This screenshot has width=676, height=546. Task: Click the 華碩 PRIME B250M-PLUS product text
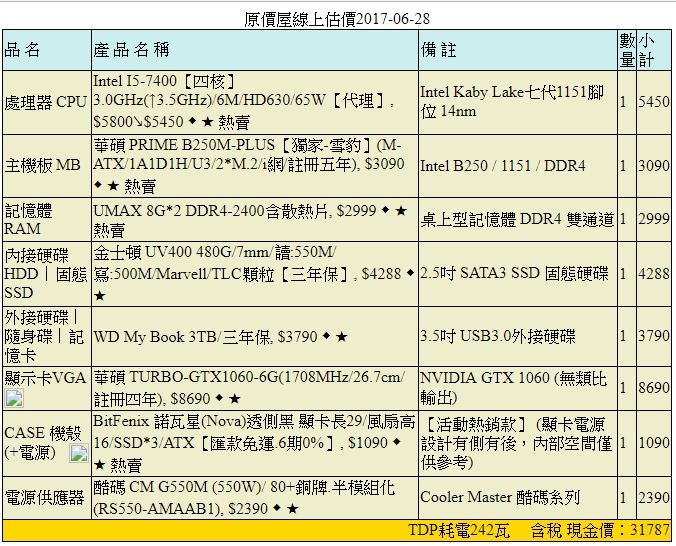tap(249, 166)
